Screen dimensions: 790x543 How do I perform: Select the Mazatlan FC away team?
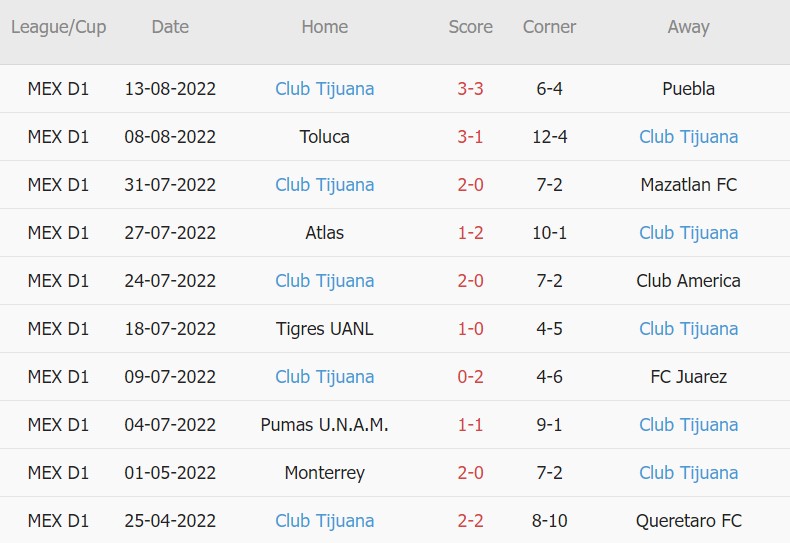[x=688, y=185]
